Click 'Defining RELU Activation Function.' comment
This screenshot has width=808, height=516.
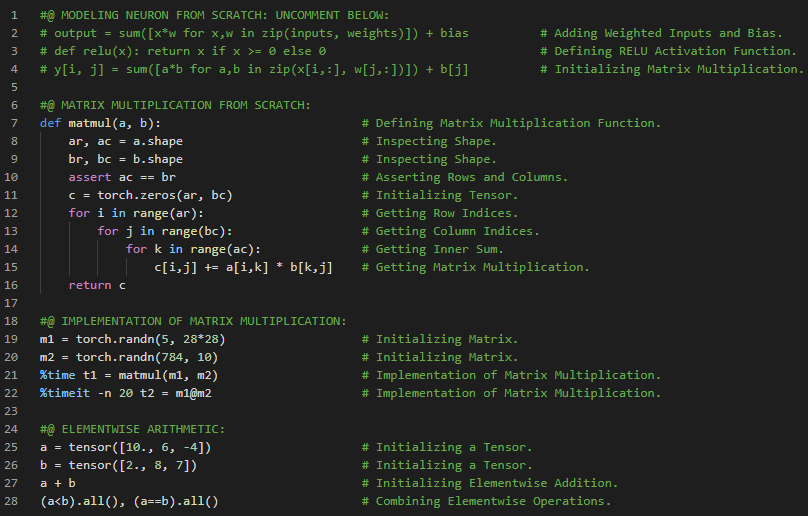point(670,51)
